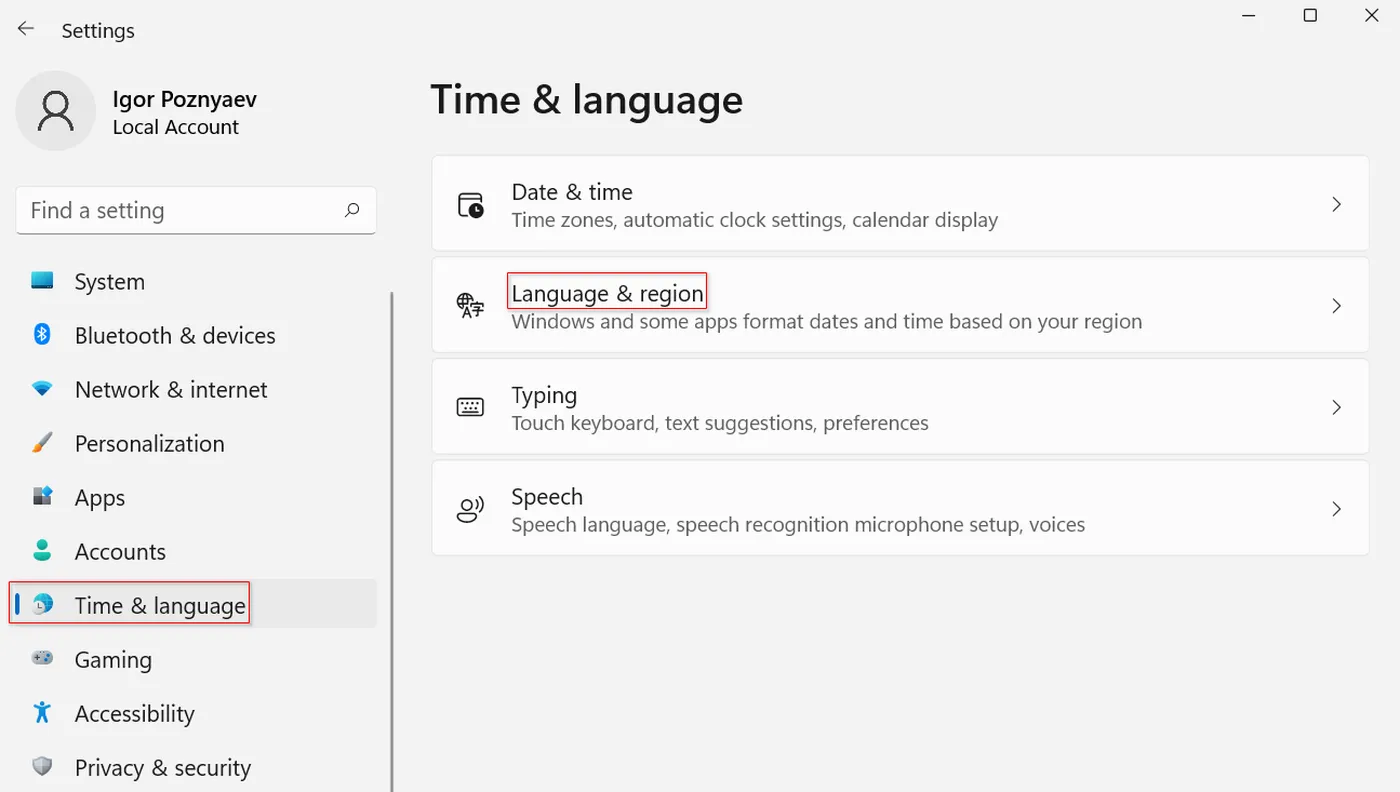Click the user profile avatar picture
The image size is (1400, 792).
coord(55,111)
